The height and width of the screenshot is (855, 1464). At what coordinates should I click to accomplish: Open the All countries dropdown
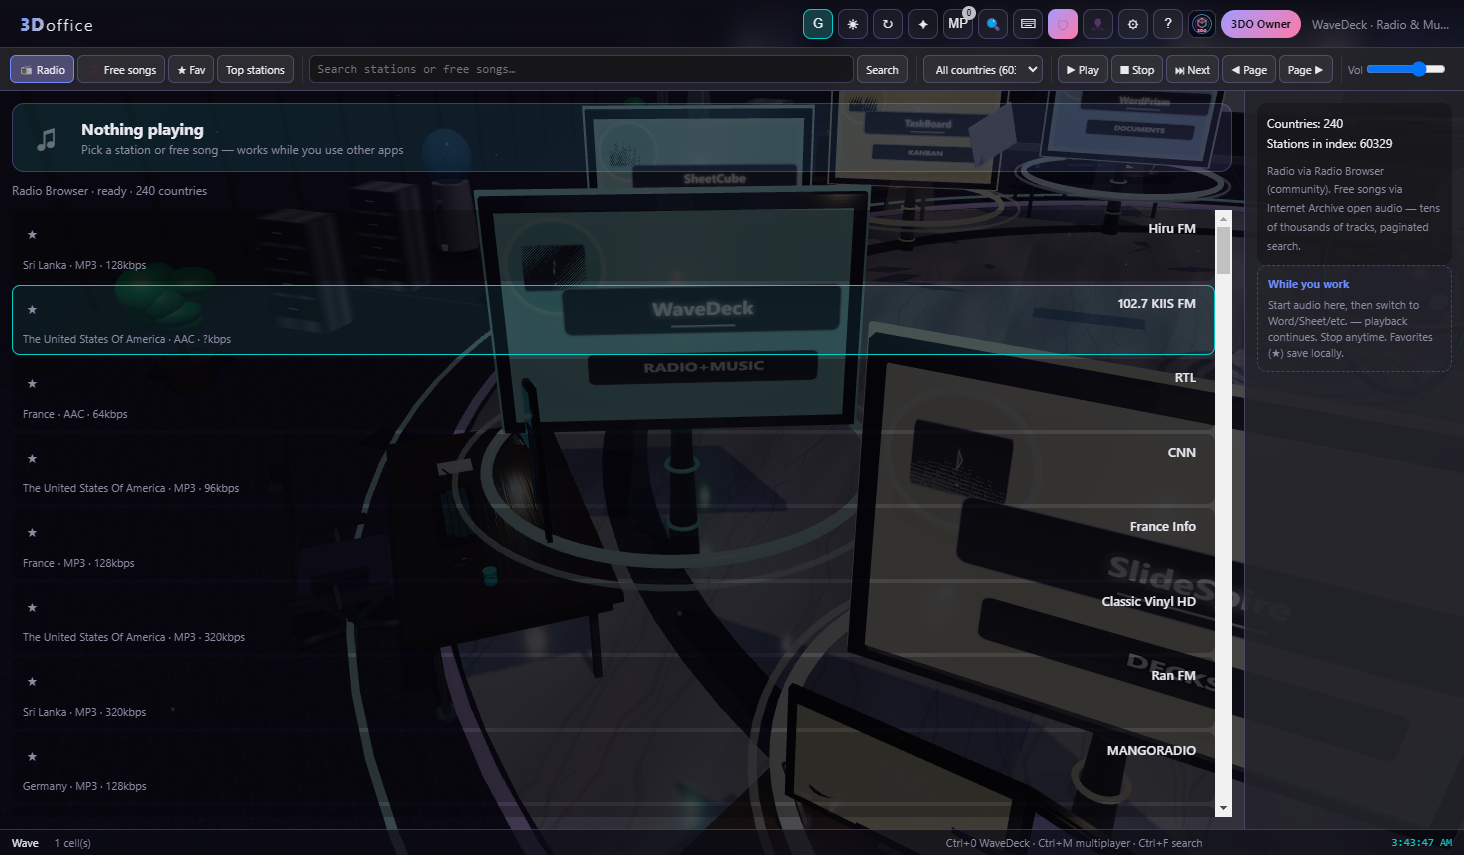click(983, 69)
